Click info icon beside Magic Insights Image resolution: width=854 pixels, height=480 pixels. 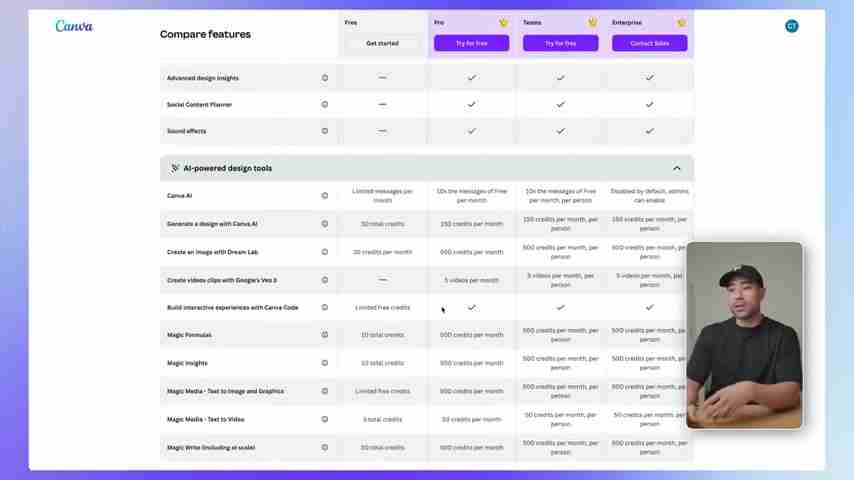(325, 363)
